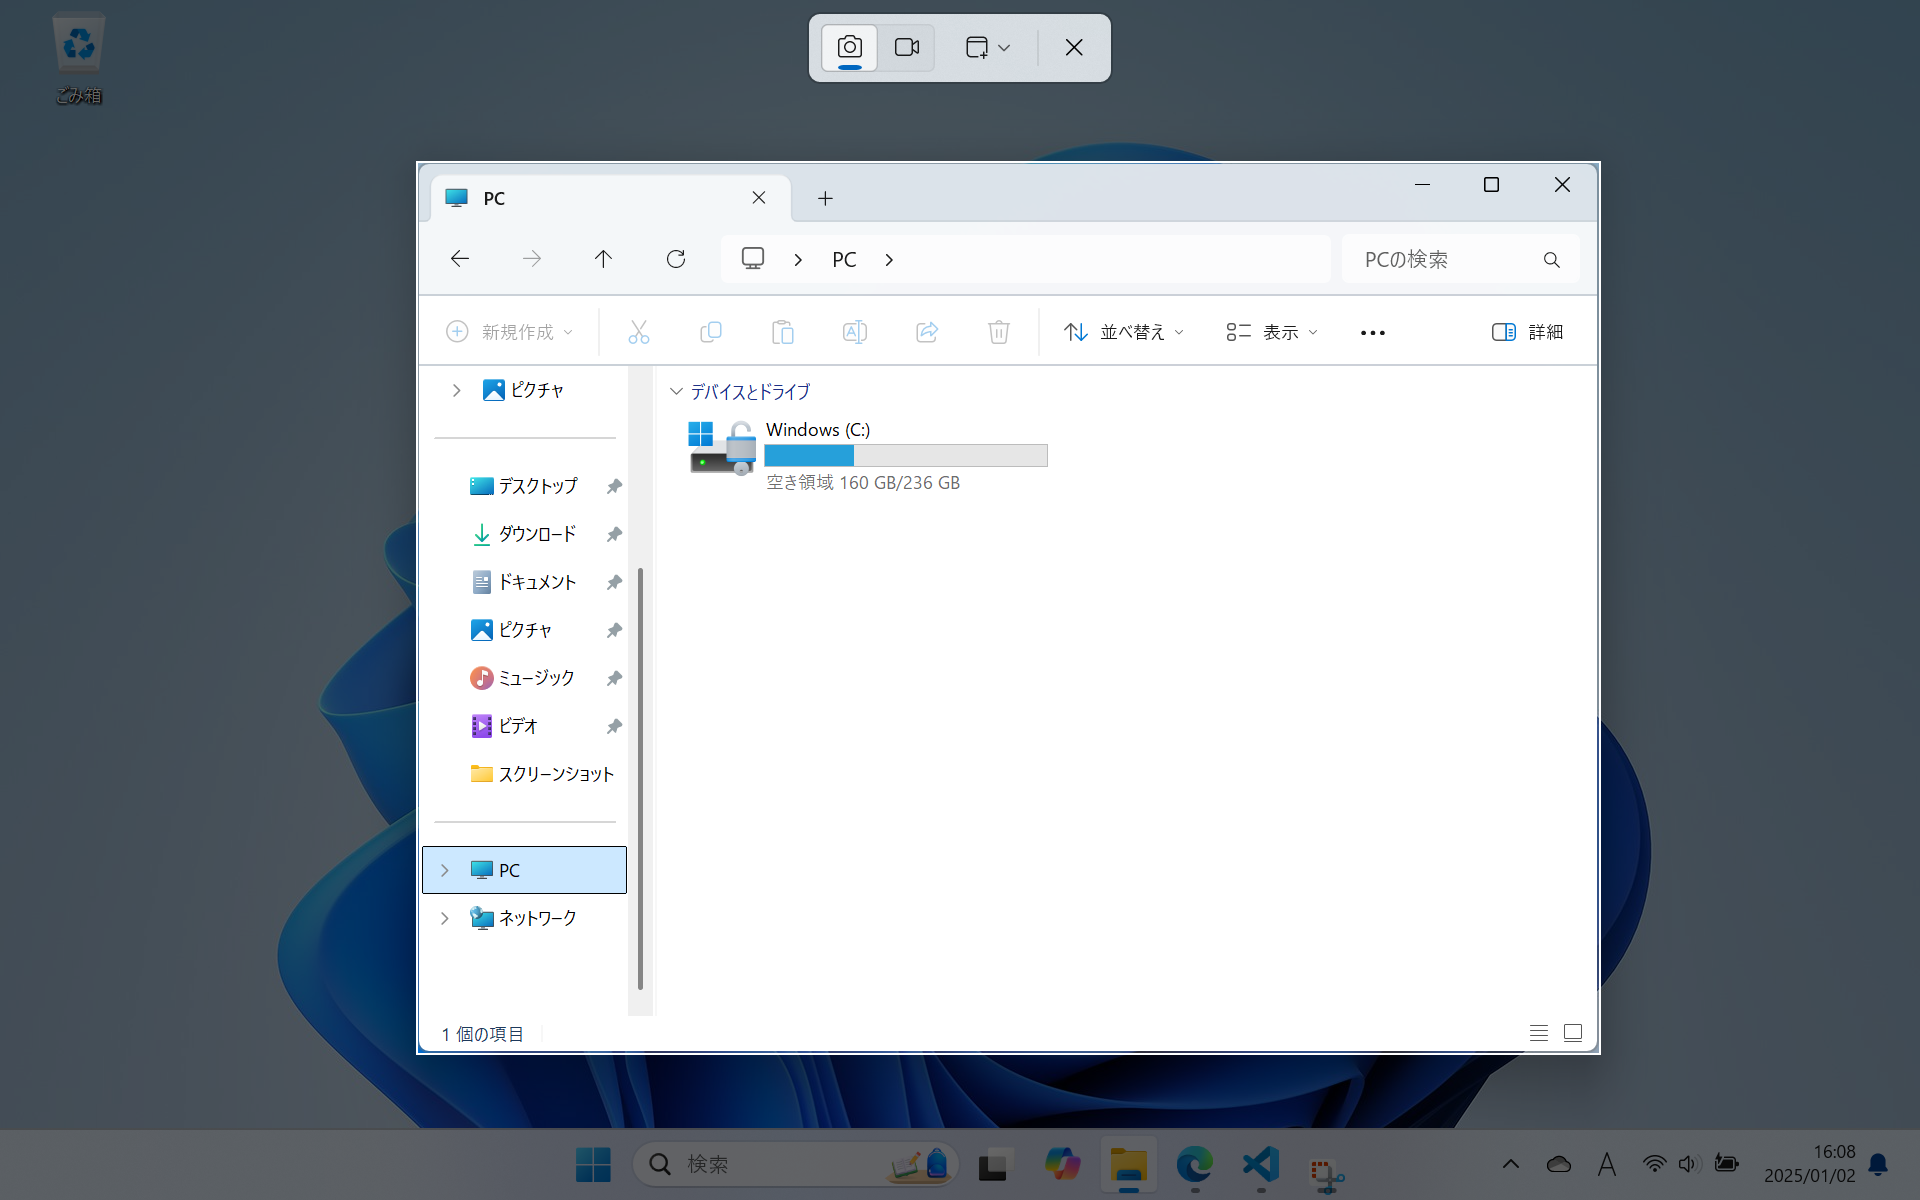Viewport: 1920px width, 1200px height.
Task: Click the back navigation arrow
Action: [x=460, y=259]
